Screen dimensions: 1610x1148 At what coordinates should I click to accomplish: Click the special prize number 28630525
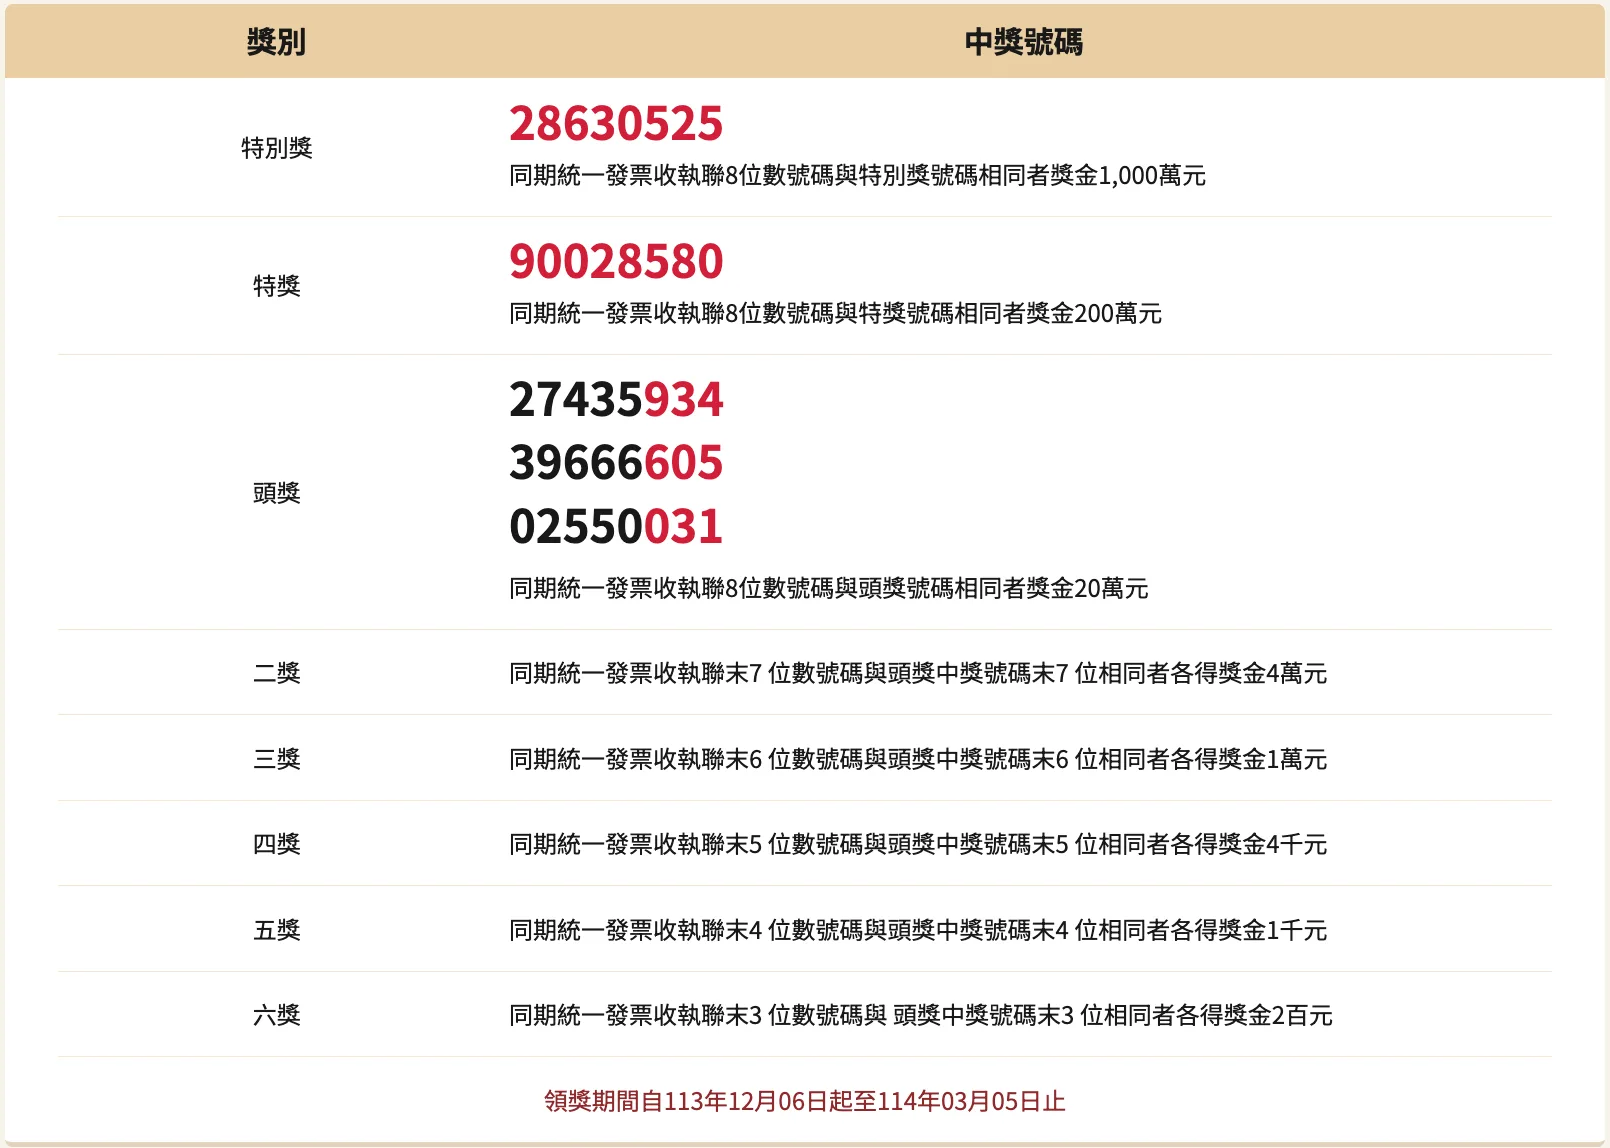point(616,124)
